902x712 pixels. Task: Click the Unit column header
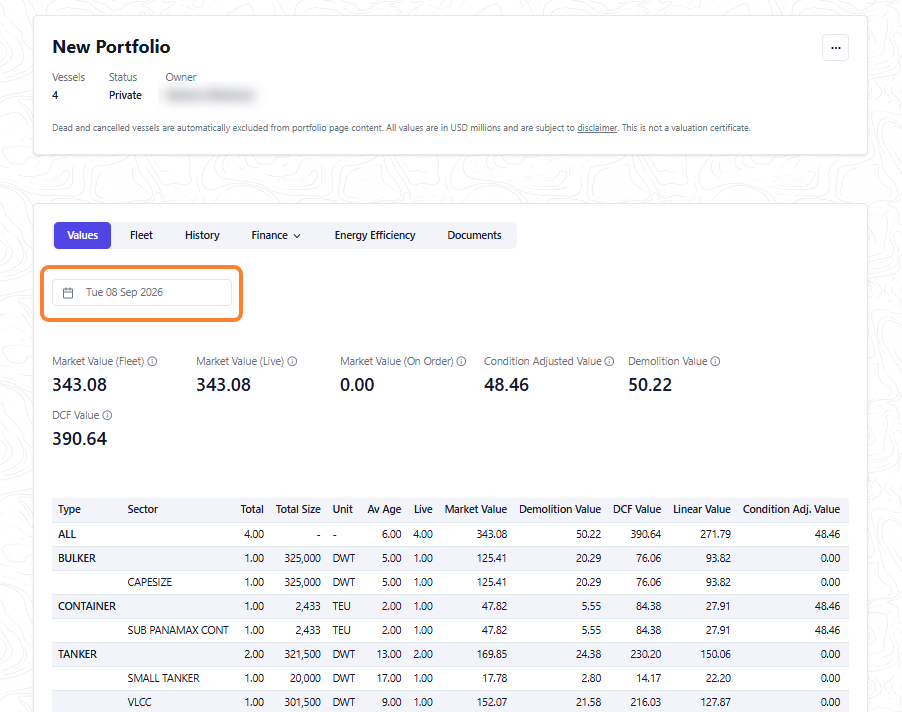click(x=342, y=510)
